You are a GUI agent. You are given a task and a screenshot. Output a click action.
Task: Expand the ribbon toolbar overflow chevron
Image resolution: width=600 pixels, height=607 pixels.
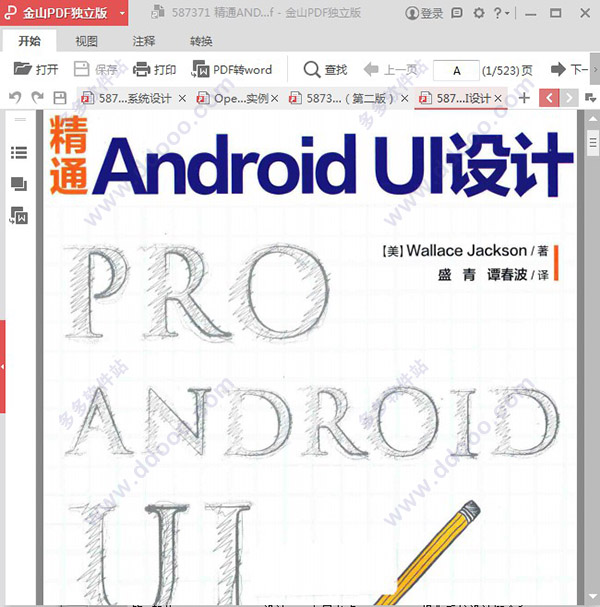595,69
